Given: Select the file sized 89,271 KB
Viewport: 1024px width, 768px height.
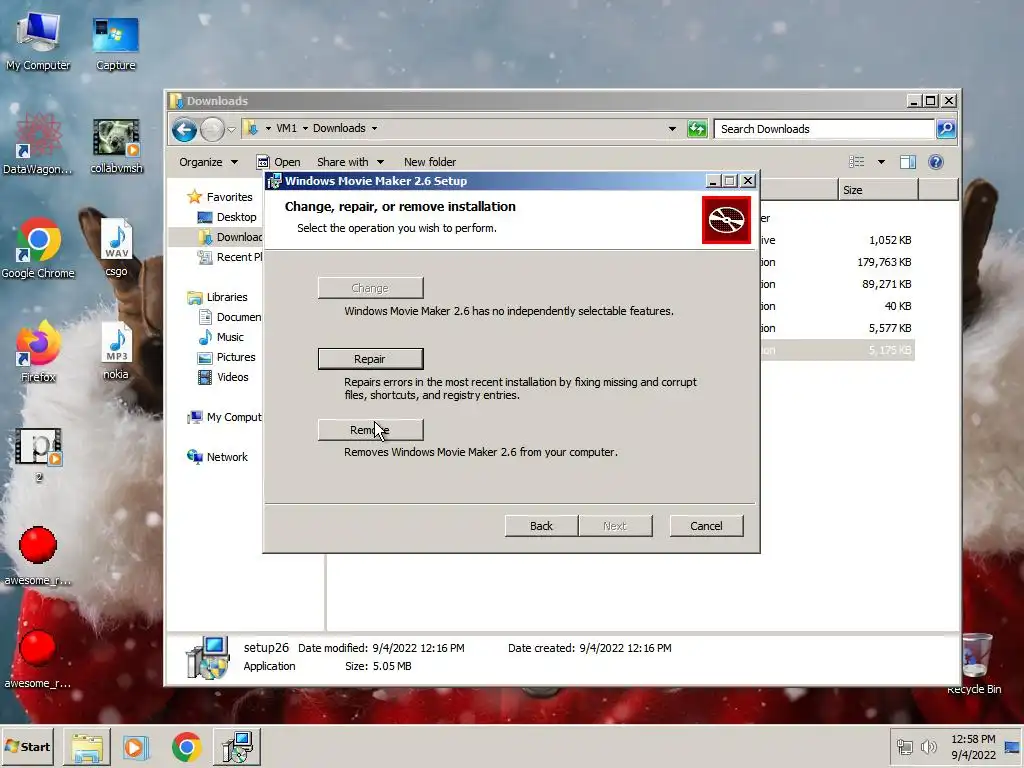Looking at the screenshot, I should click(838, 284).
